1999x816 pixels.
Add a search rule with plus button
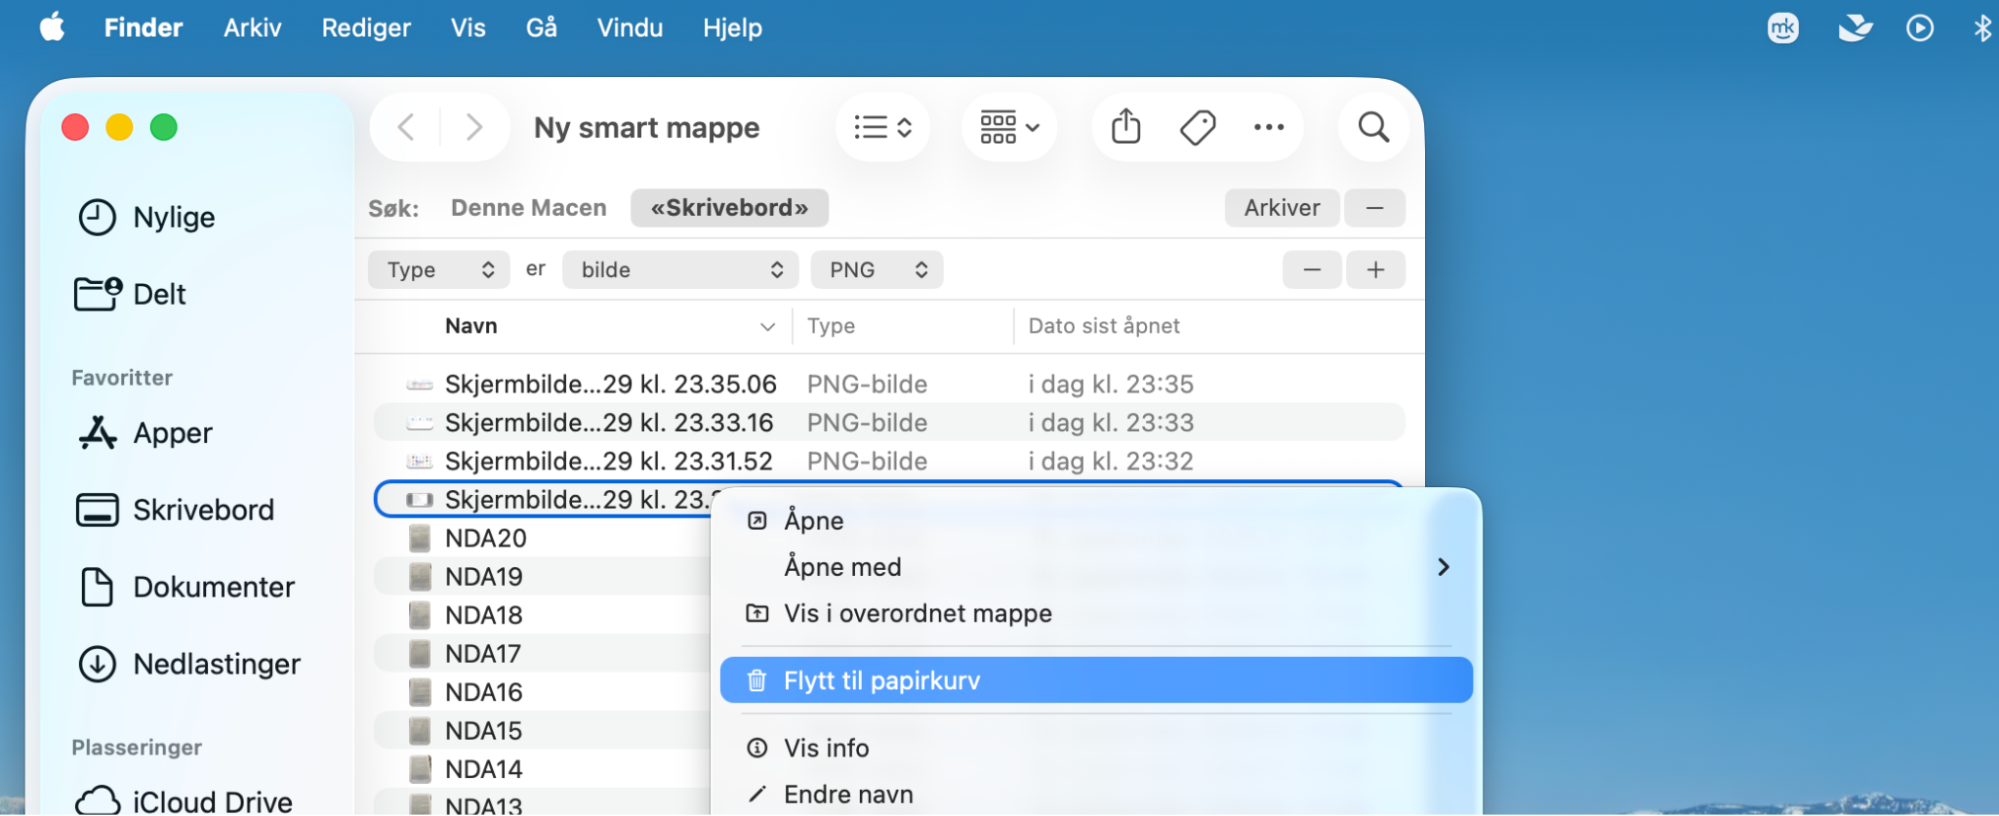[1376, 270]
